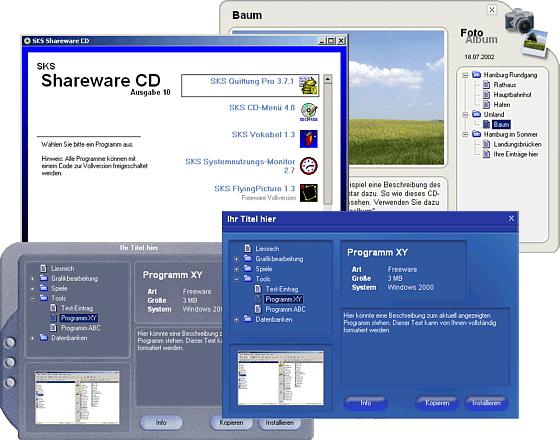This screenshot has height=440, width=560.
Task: Click the photo print icon below the camera
Action: tap(534, 43)
